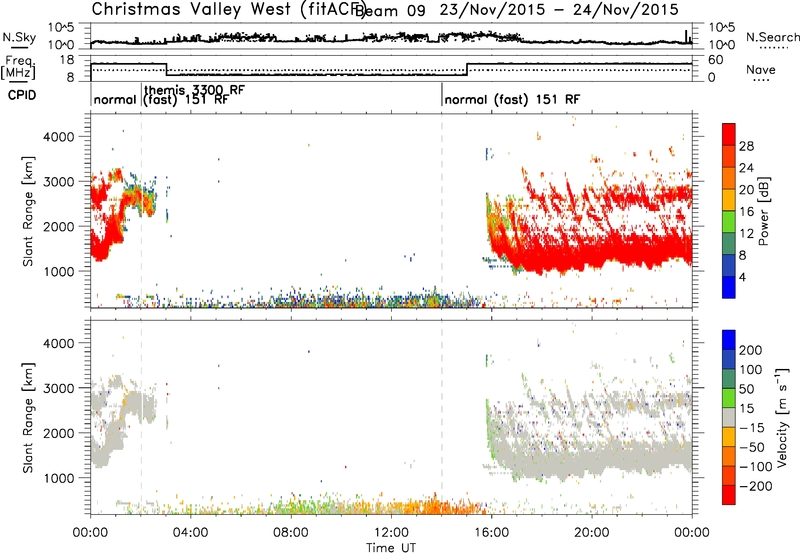Click the 'Nave' legend label
Image resolution: width=800 pixels, height=554 pixels.
pyautogui.click(x=761, y=69)
